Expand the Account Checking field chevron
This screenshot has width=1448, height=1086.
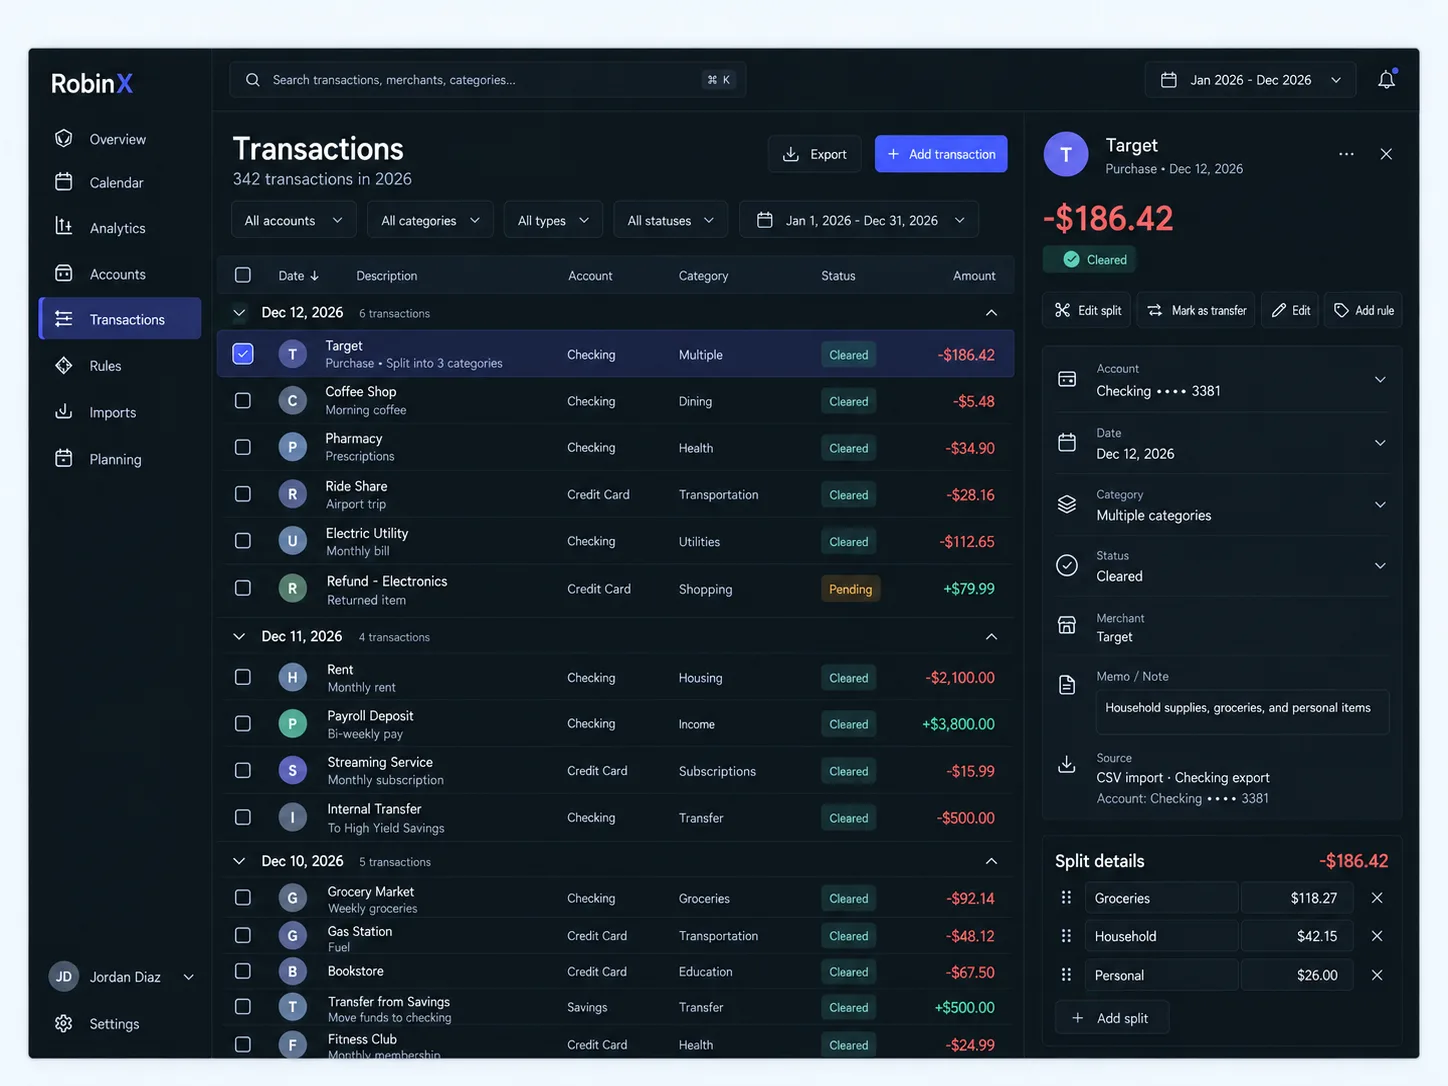[x=1380, y=380]
